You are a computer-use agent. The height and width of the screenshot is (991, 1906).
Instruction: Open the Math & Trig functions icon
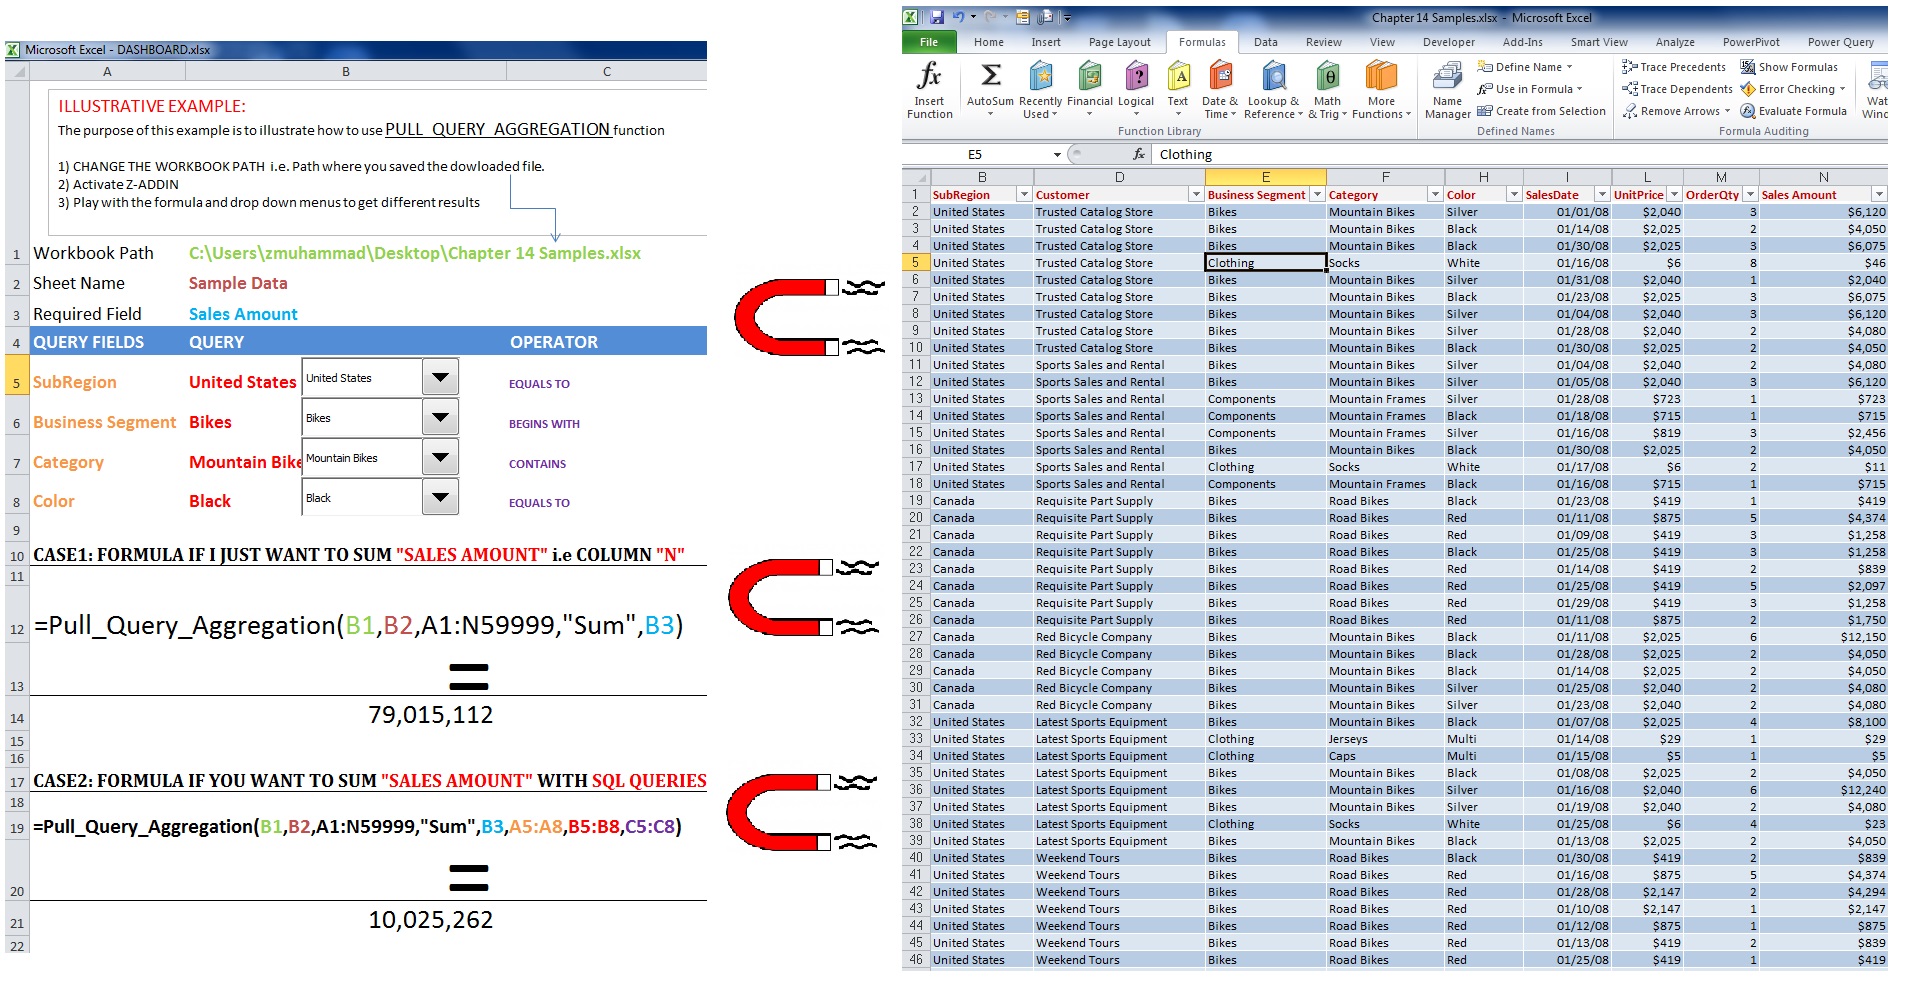(x=1328, y=75)
